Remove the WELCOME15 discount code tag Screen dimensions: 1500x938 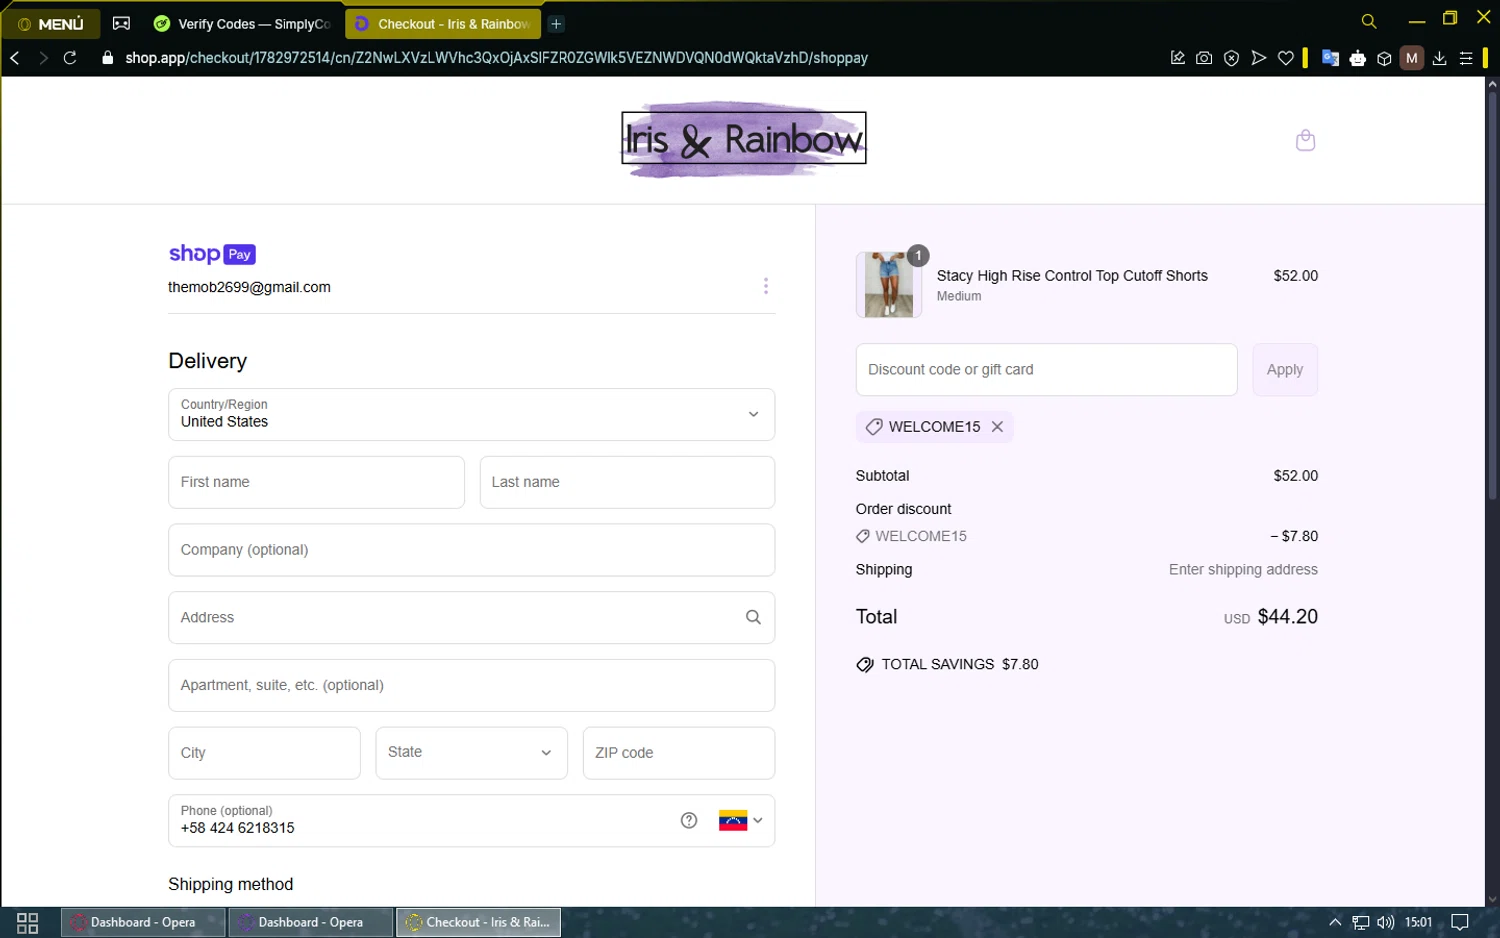[x=997, y=427]
